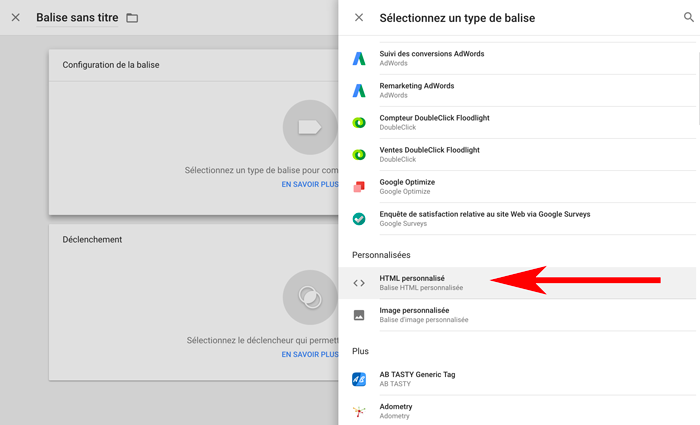The image size is (700, 425).
Task: Click the DoubleClick Floodlight counter icon
Action: pos(359,123)
